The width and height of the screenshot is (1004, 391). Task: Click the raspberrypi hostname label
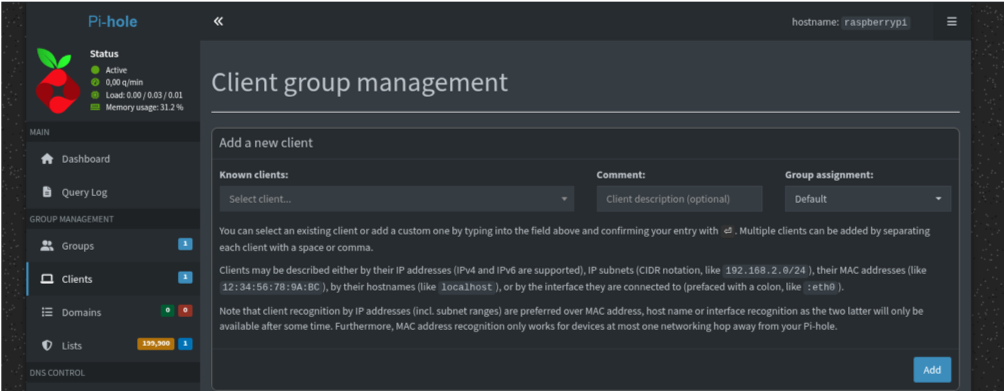pos(875,22)
